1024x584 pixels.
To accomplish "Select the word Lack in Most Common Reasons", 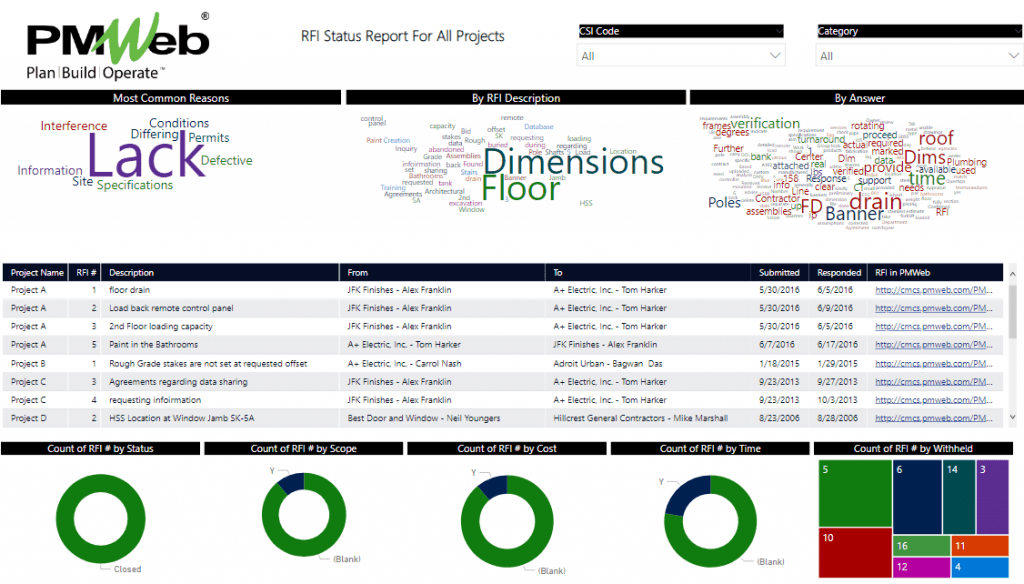I will (146, 157).
